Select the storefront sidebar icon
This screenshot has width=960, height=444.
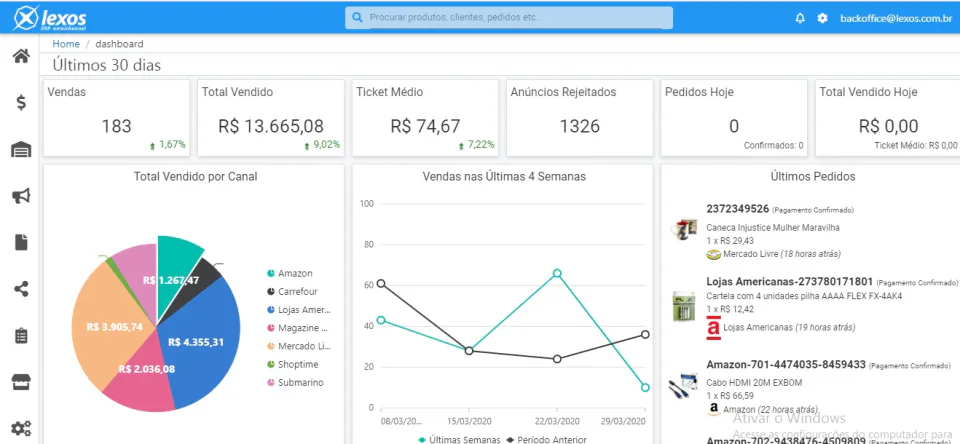(21, 382)
